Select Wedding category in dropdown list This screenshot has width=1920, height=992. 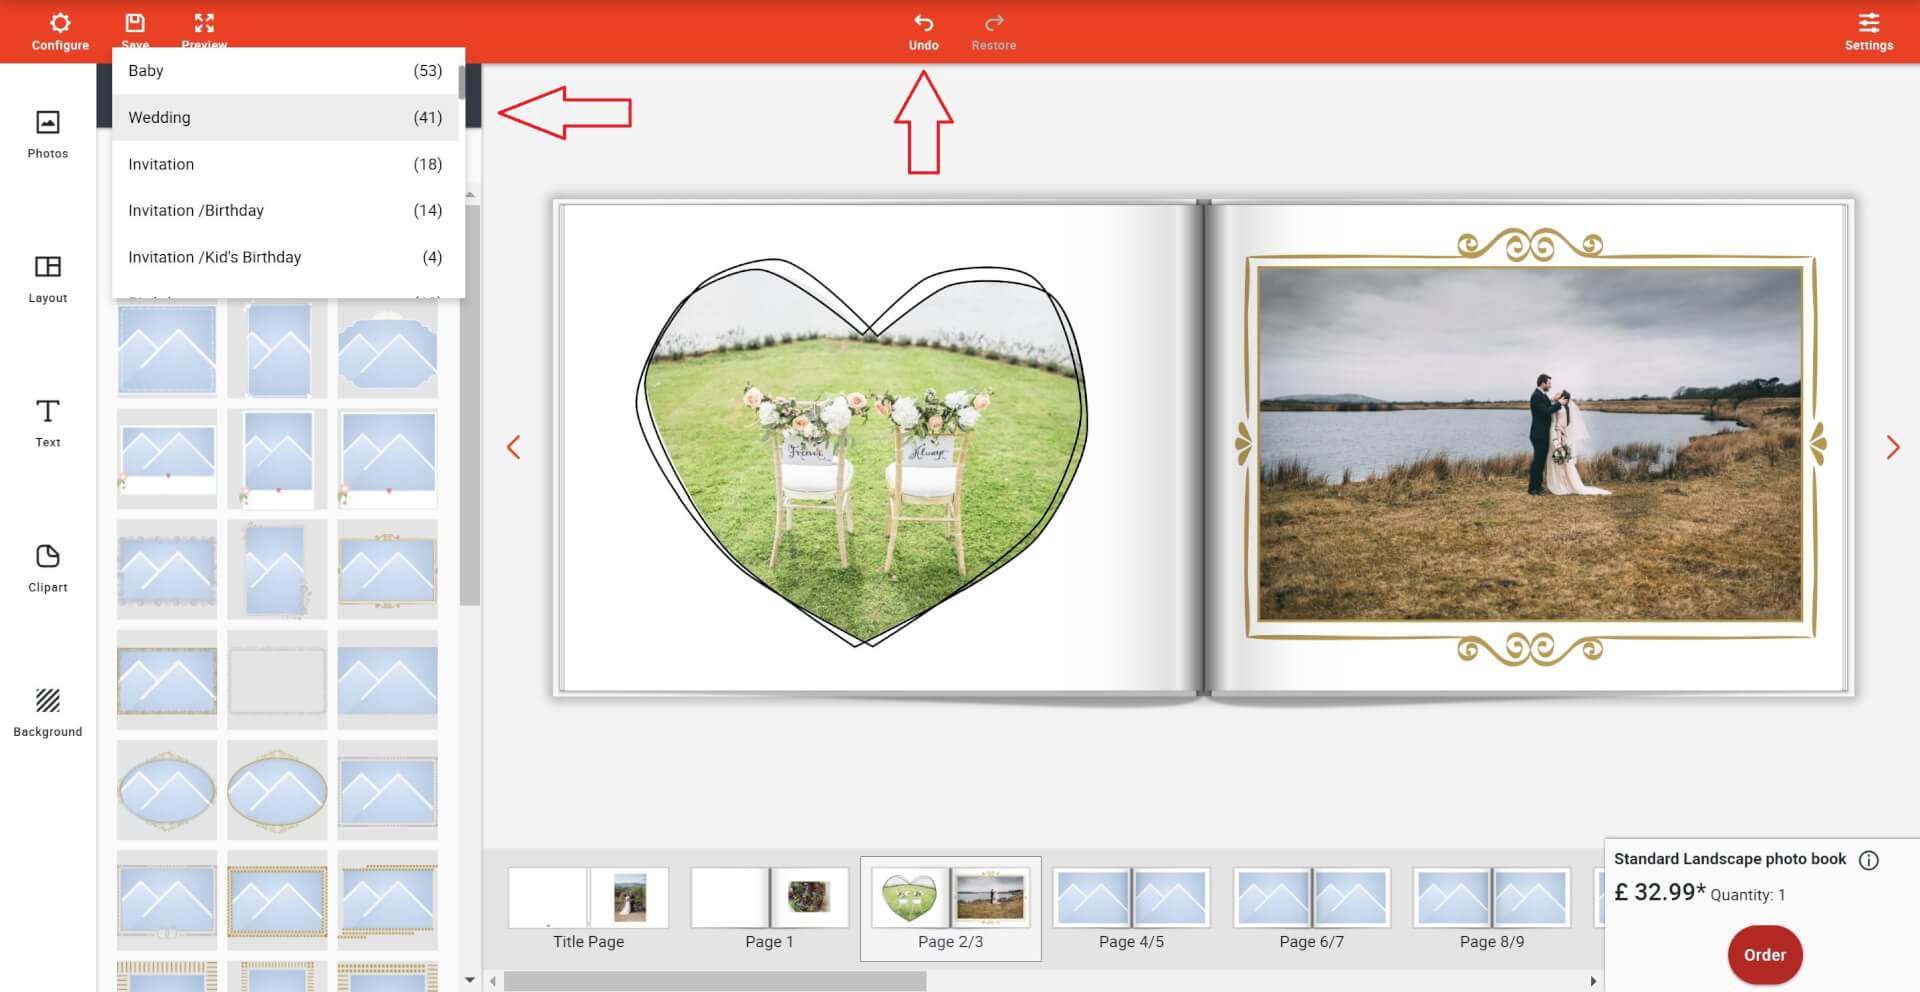pos(285,117)
